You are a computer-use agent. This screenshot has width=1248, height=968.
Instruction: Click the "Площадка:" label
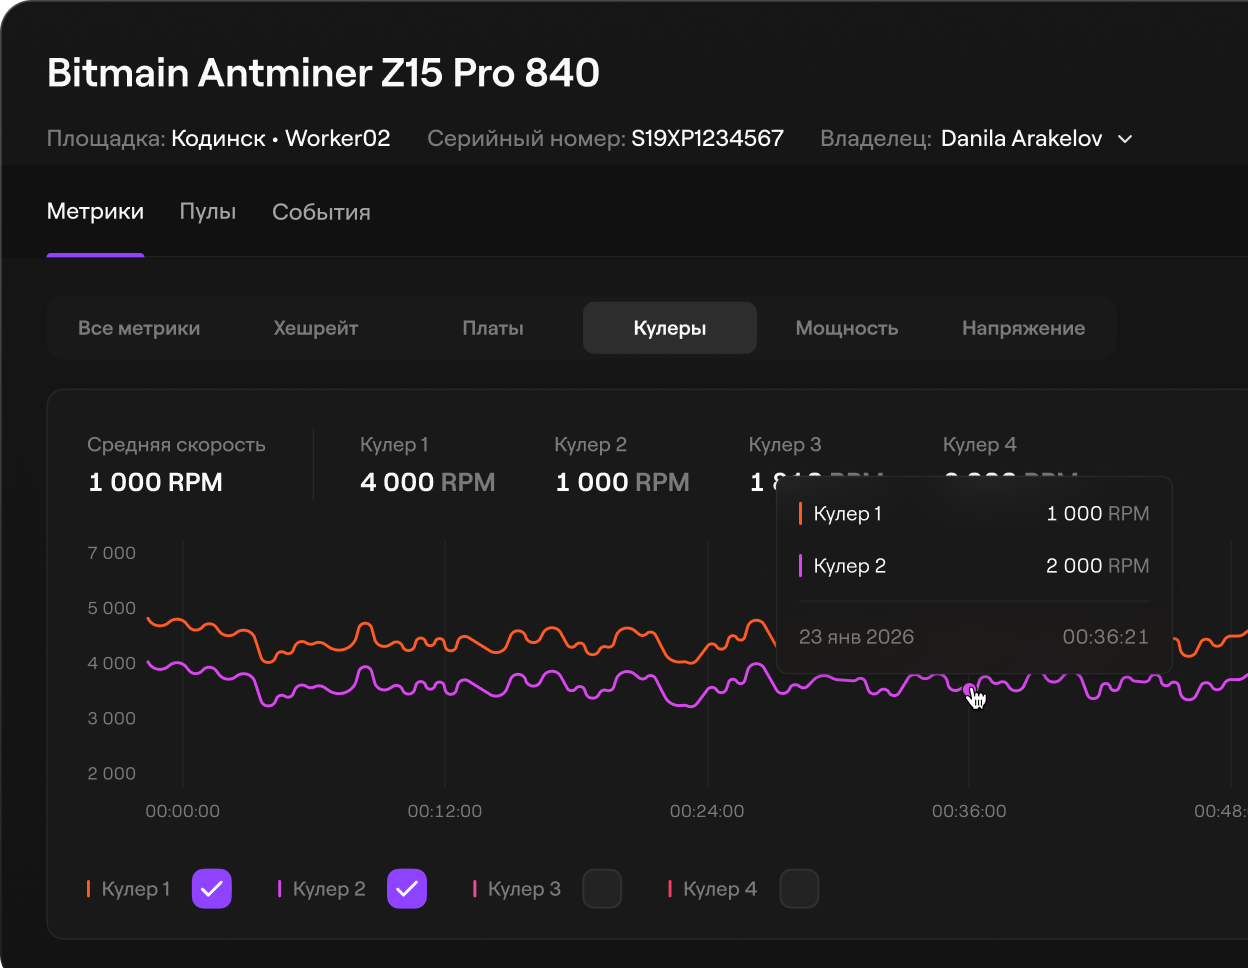(x=106, y=139)
